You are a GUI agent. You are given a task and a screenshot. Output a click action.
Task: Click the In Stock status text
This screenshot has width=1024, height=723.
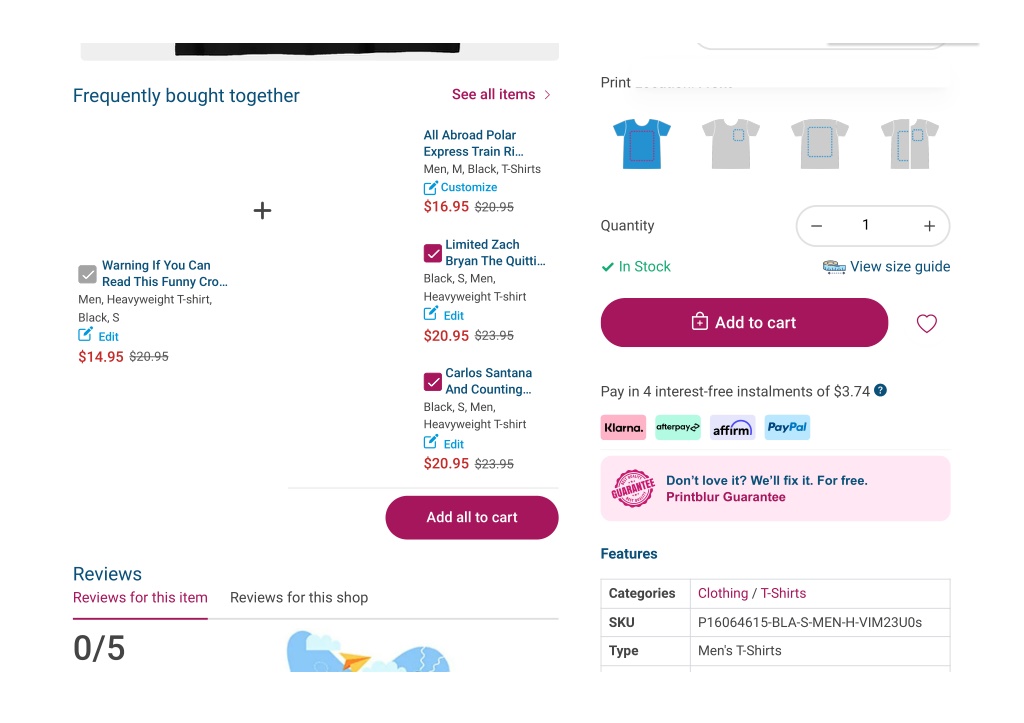point(645,266)
